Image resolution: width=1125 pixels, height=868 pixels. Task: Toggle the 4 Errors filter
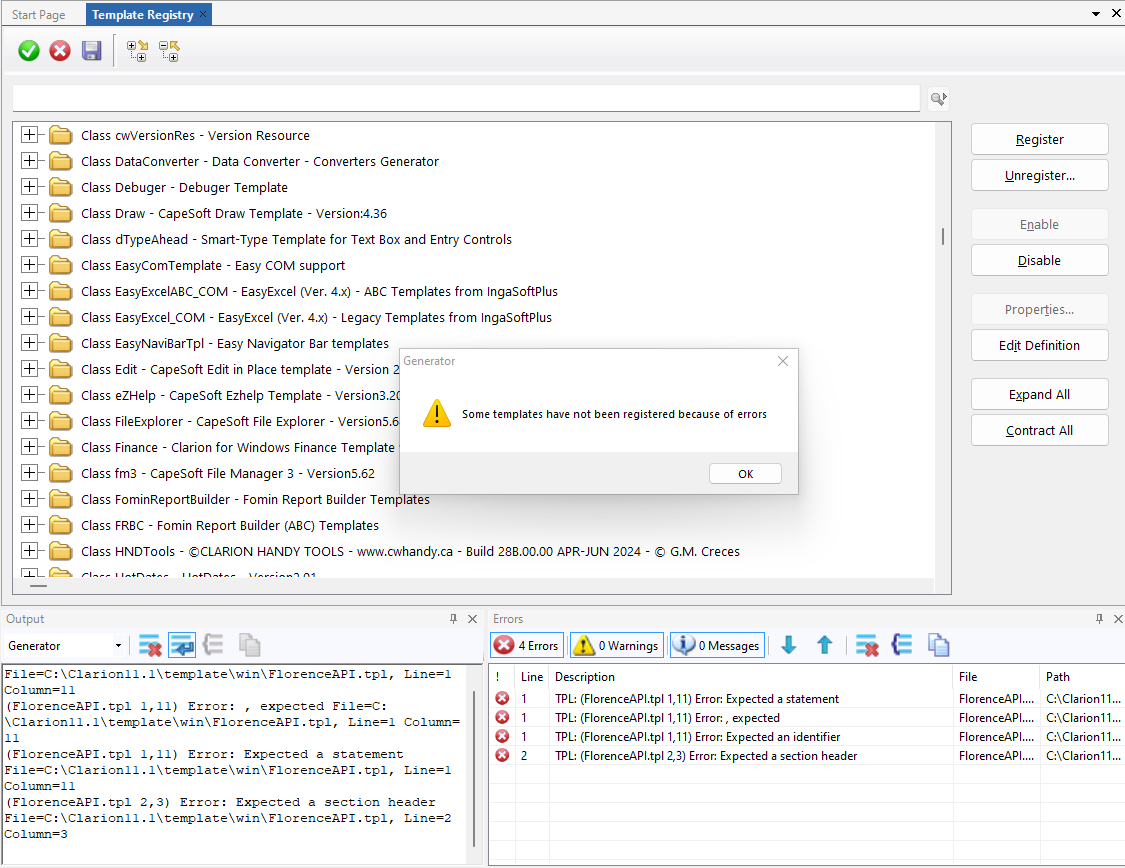pyautogui.click(x=527, y=646)
